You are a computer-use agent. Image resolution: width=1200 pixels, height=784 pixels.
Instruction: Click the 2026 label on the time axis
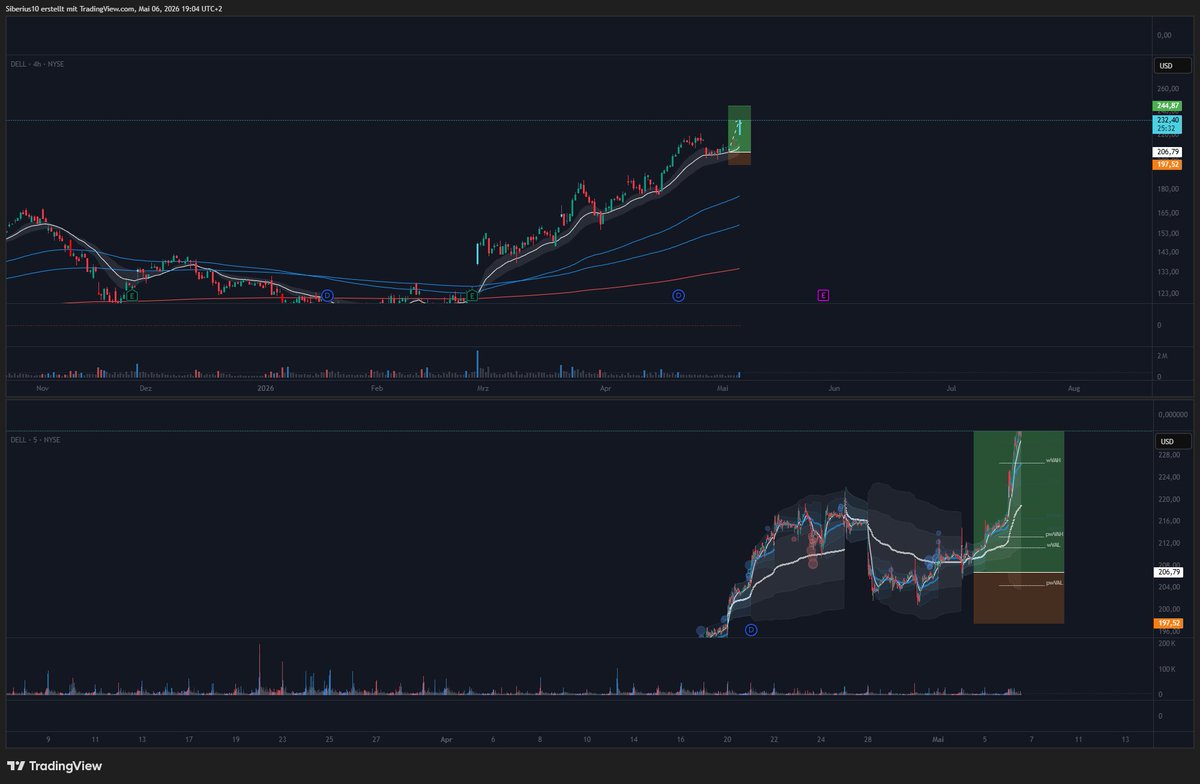pyautogui.click(x=265, y=387)
